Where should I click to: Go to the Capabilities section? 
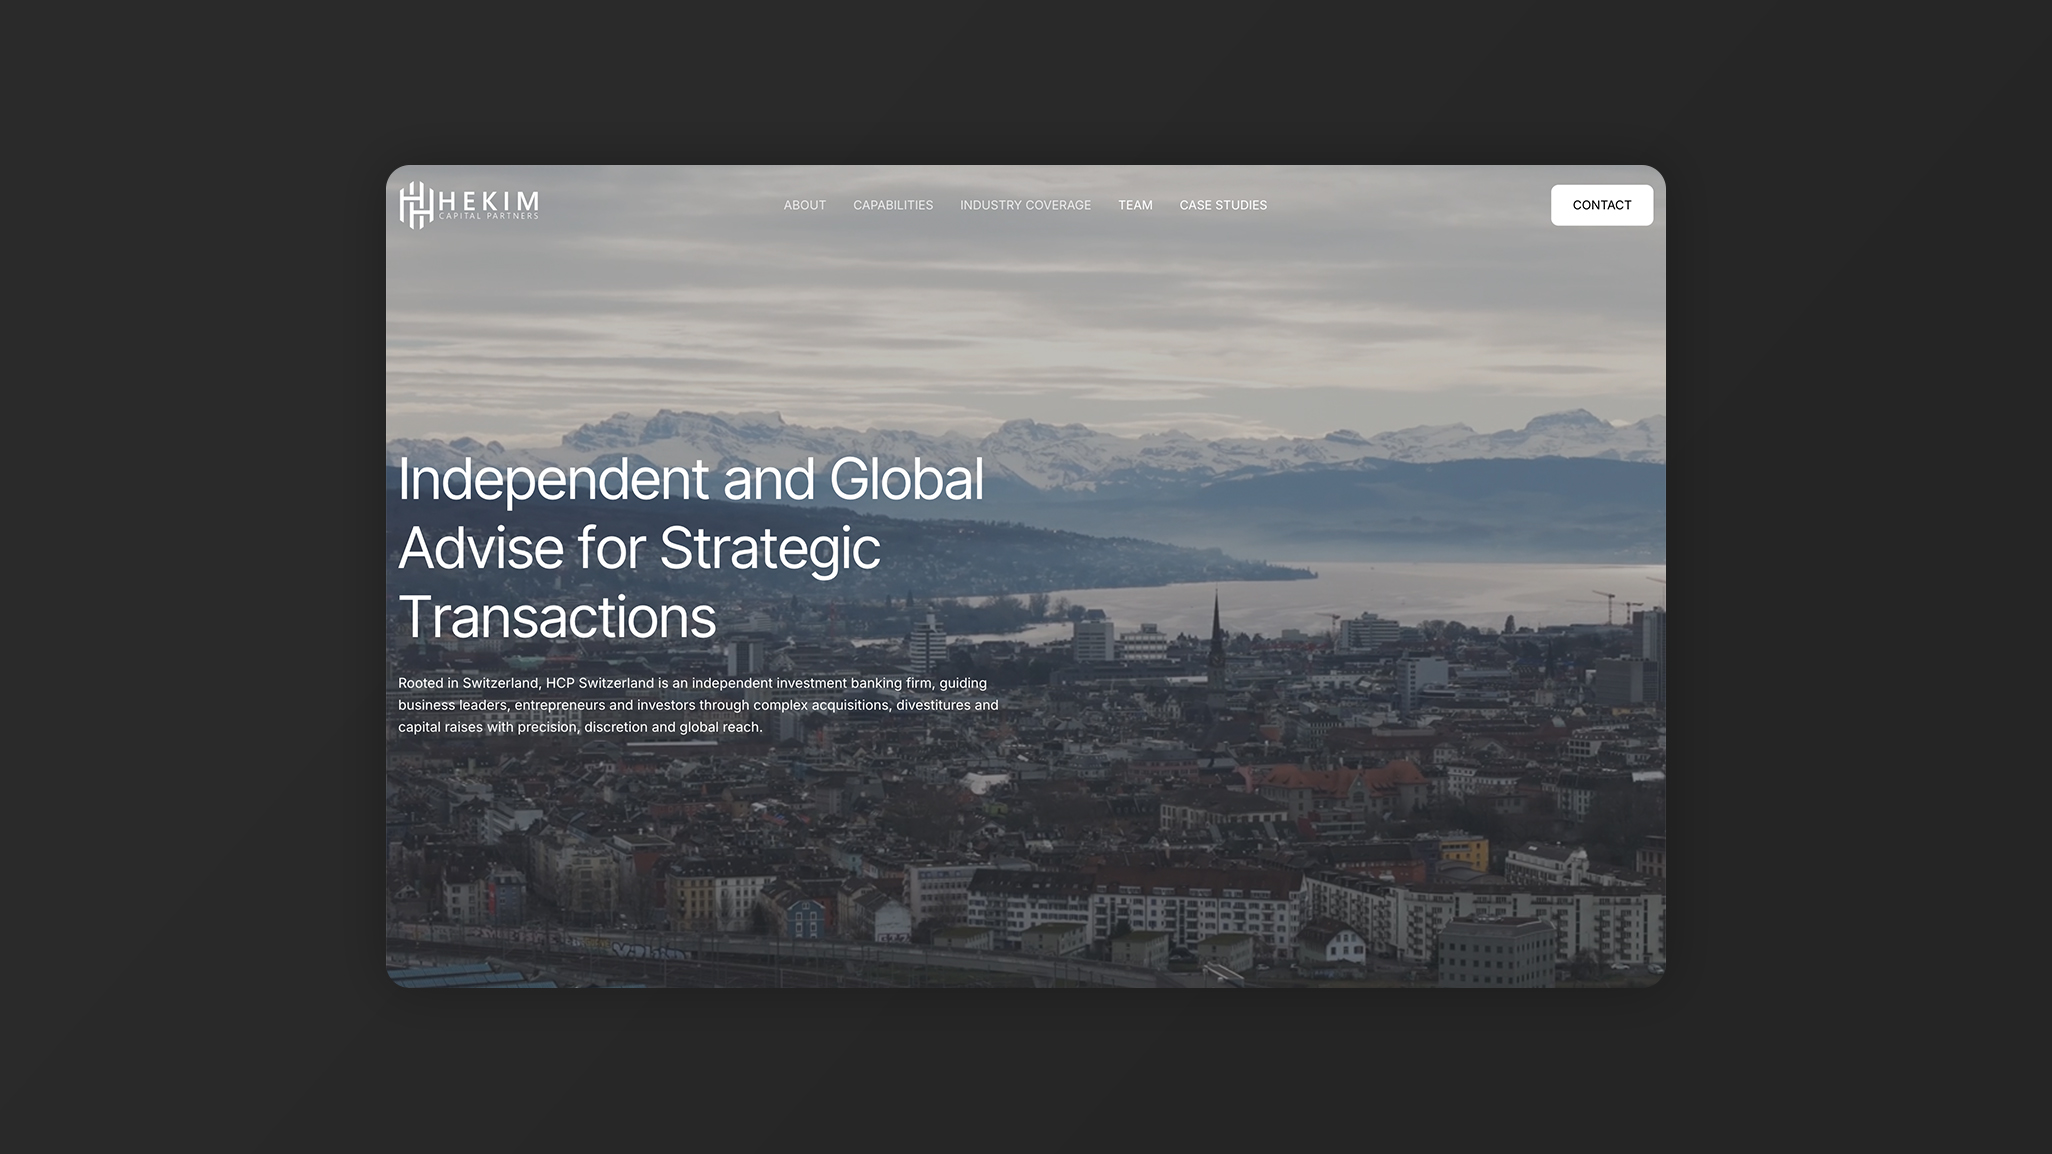(x=892, y=205)
